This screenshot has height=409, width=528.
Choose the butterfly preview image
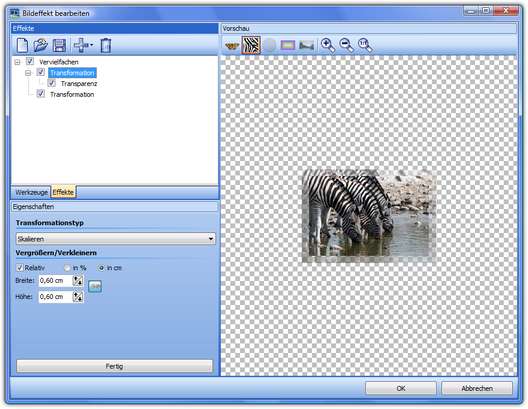tap(232, 45)
